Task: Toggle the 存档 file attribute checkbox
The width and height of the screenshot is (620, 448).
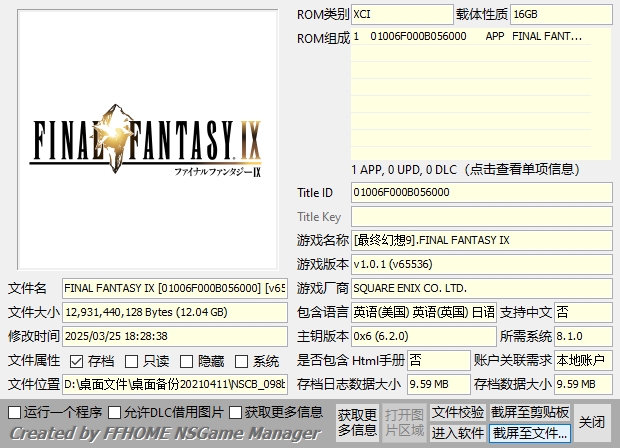Action: pyautogui.click(x=76, y=361)
